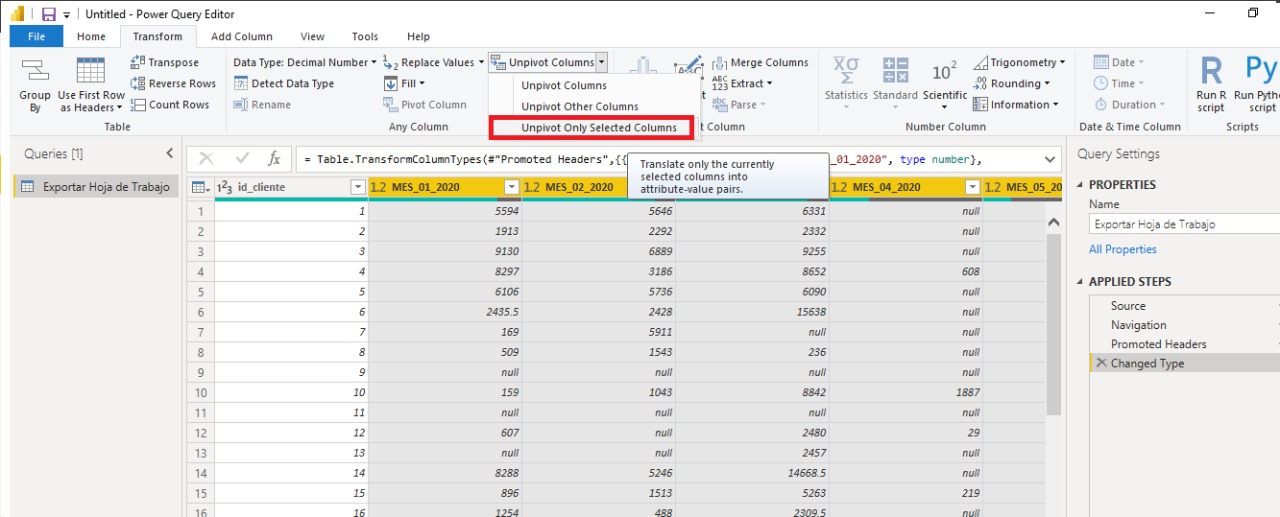Screen dimensions: 1280x517
Task: Open Replace Values dropdown
Action: (433, 62)
